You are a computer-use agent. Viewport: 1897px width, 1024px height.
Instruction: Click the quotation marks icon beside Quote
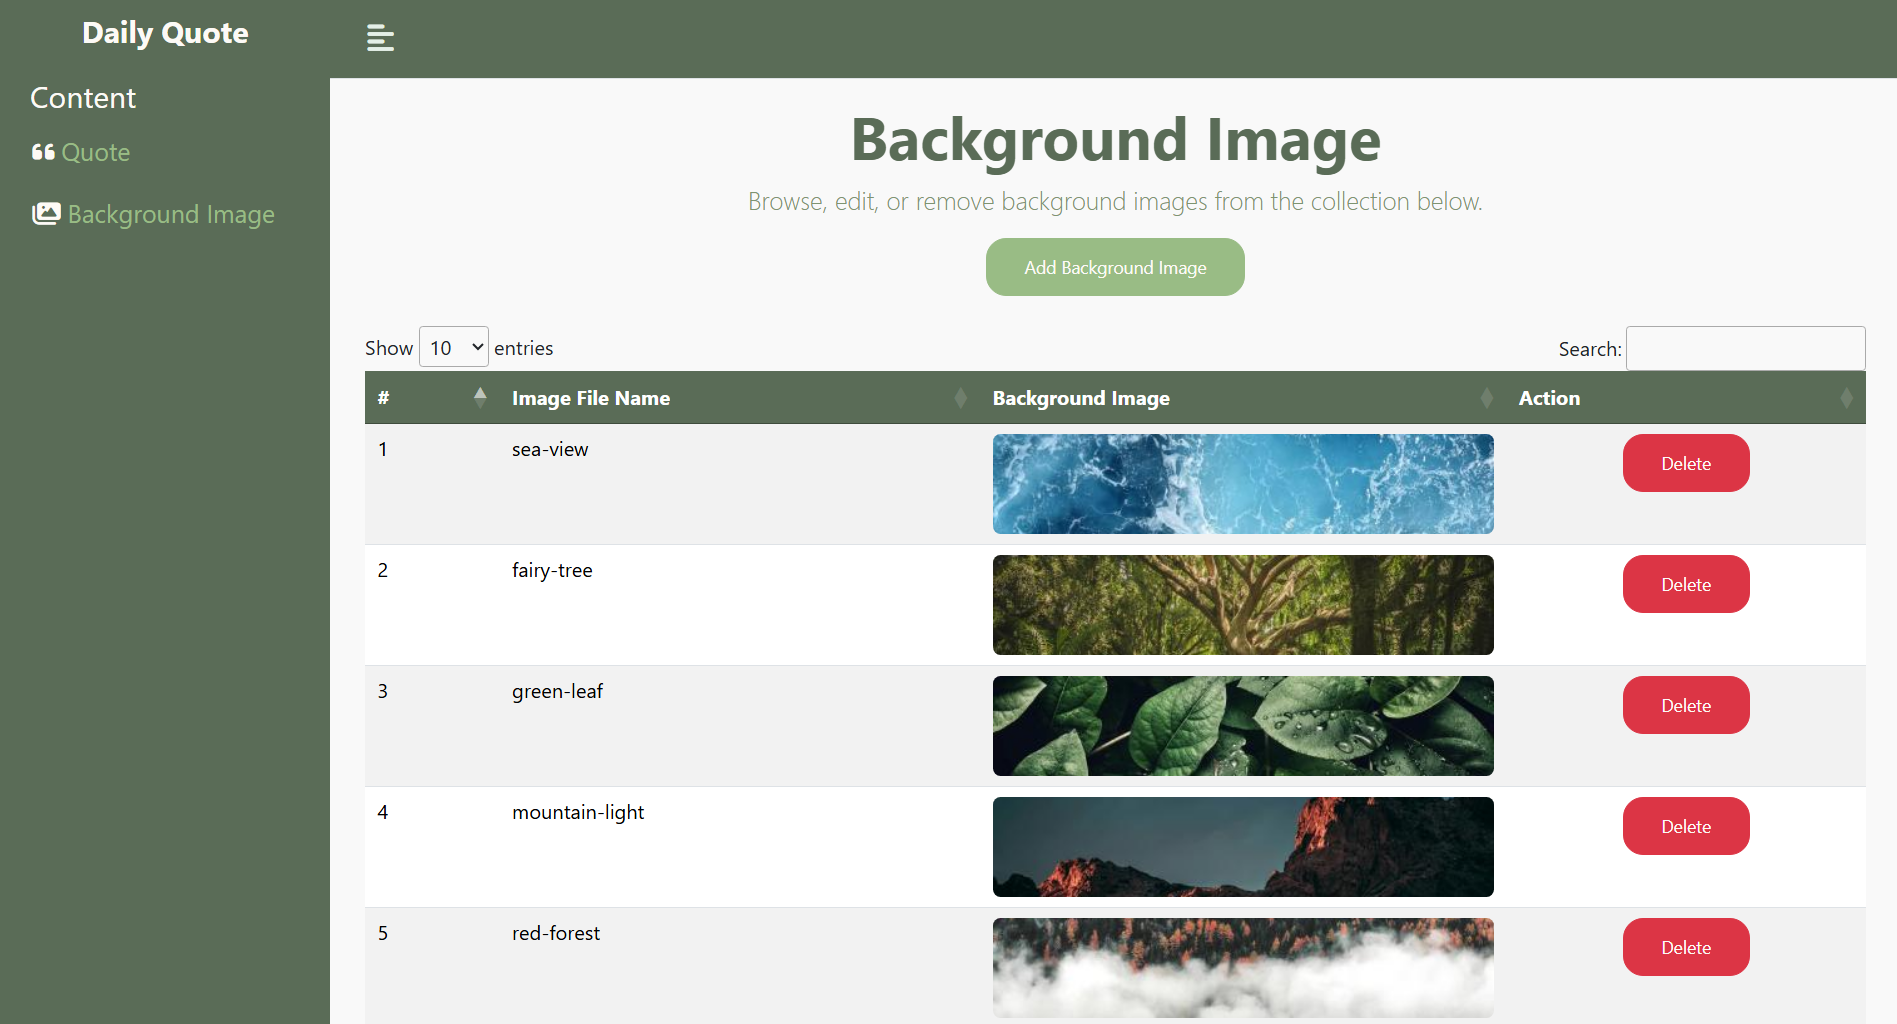click(44, 152)
